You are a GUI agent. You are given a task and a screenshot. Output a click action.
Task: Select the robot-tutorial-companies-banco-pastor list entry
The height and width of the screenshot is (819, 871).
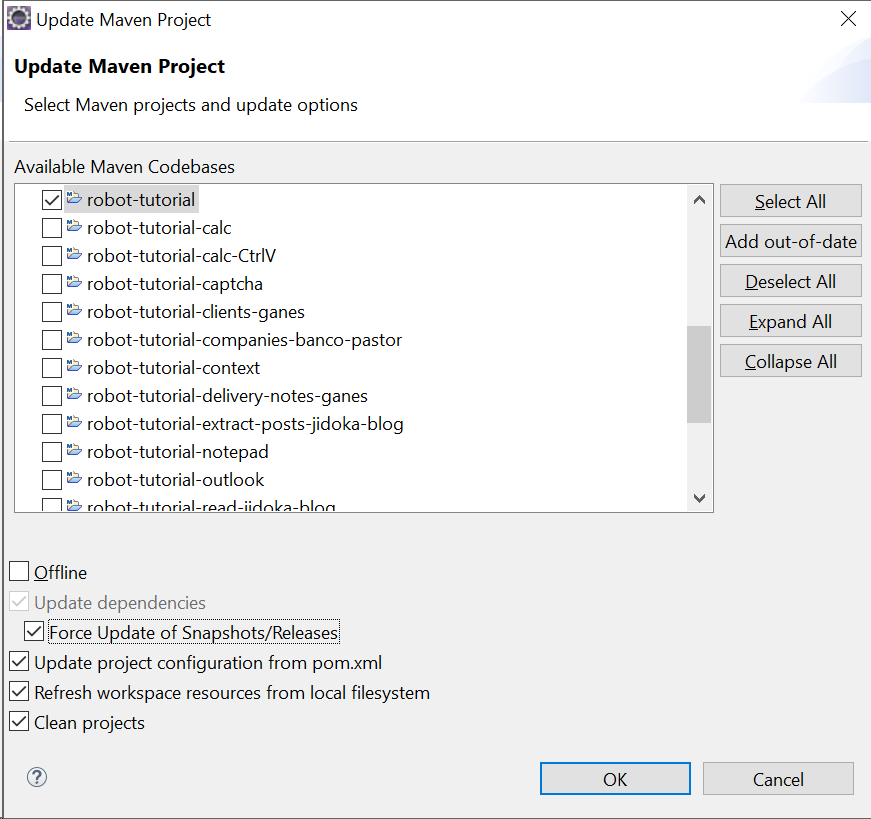pos(244,340)
